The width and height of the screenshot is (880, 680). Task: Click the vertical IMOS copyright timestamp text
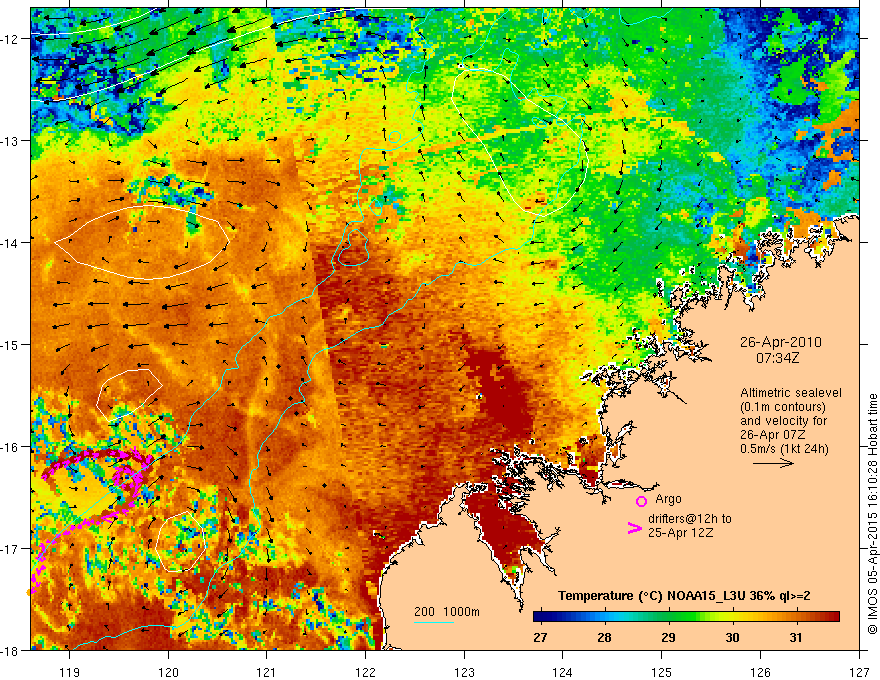872,513
